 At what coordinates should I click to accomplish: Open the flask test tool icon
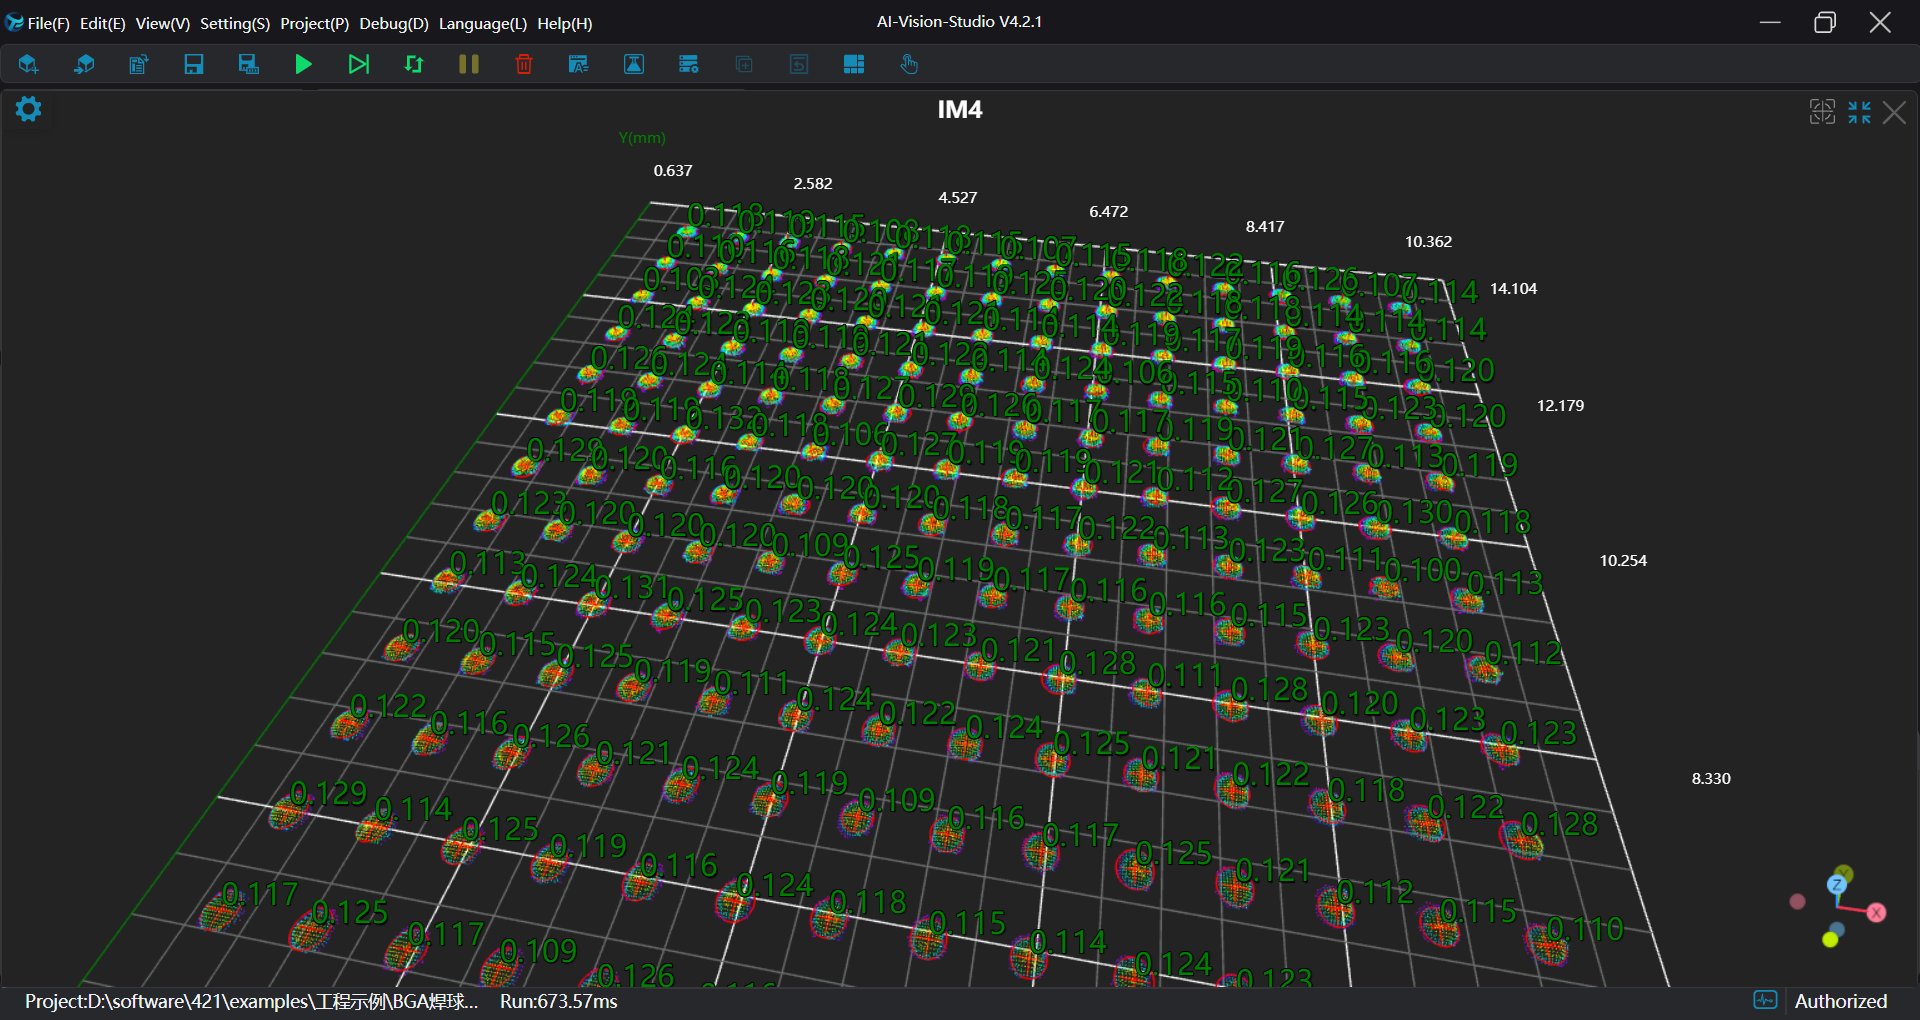pyautogui.click(x=634, y=65)
